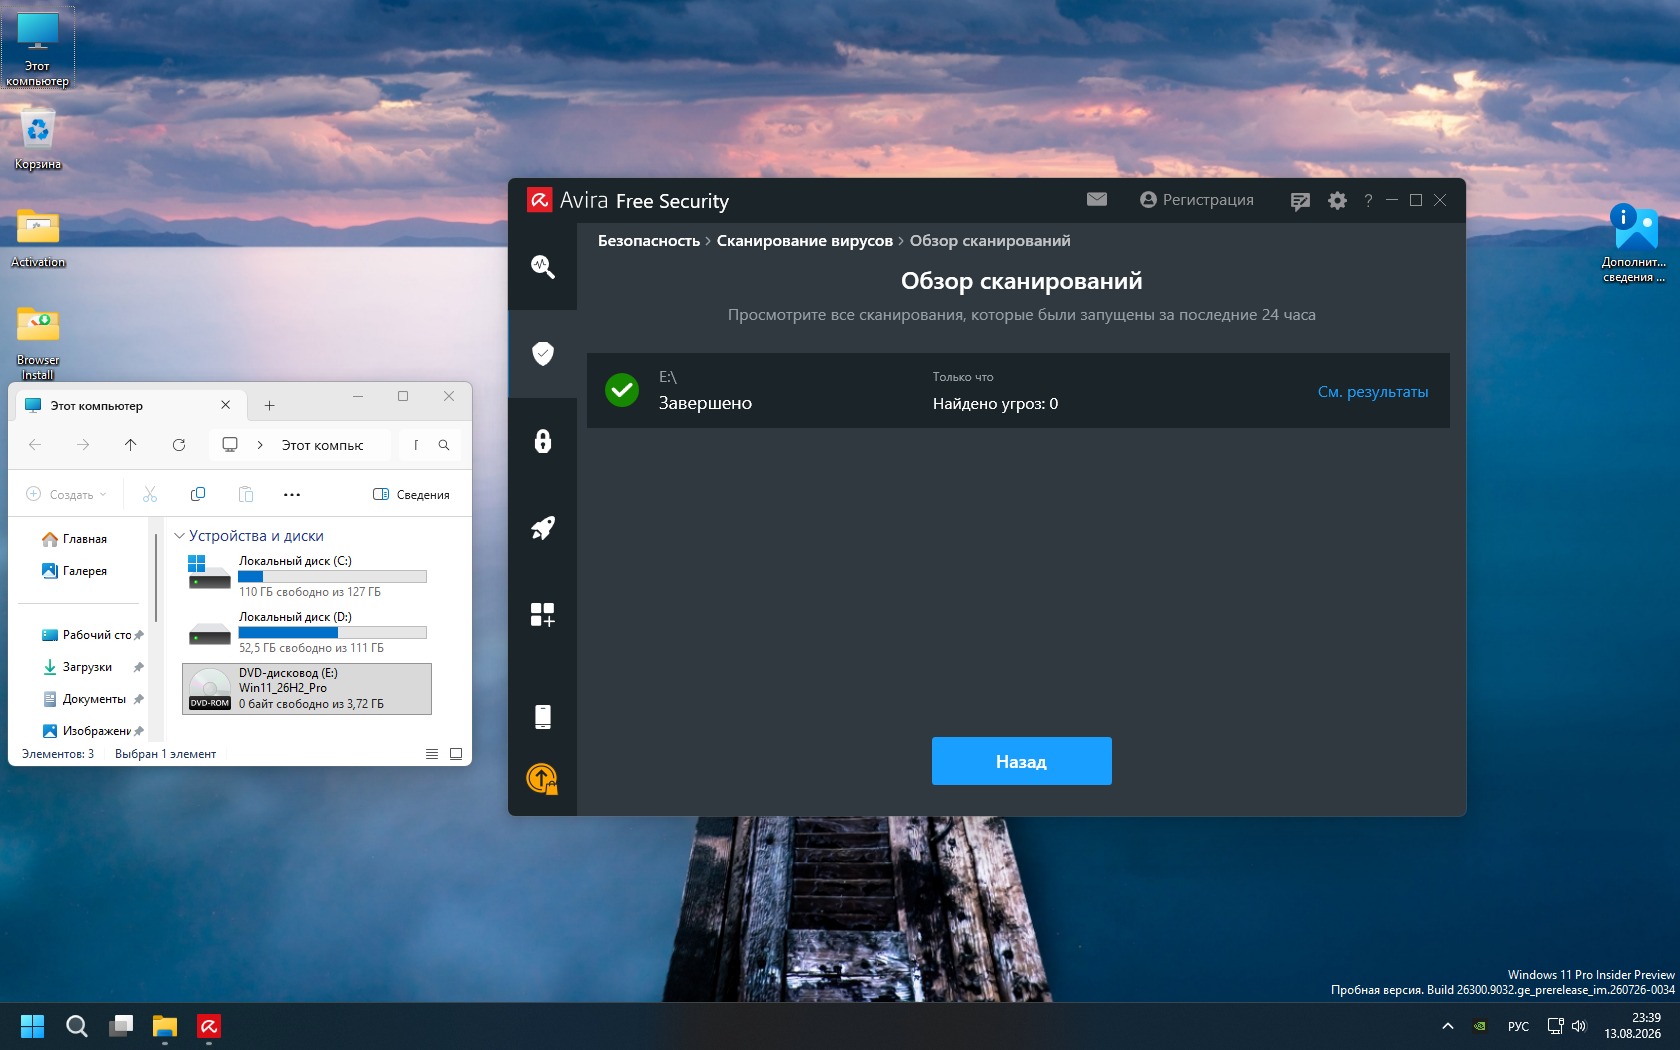
Task: Click the РУС language indicator
Action: 1518,1026
